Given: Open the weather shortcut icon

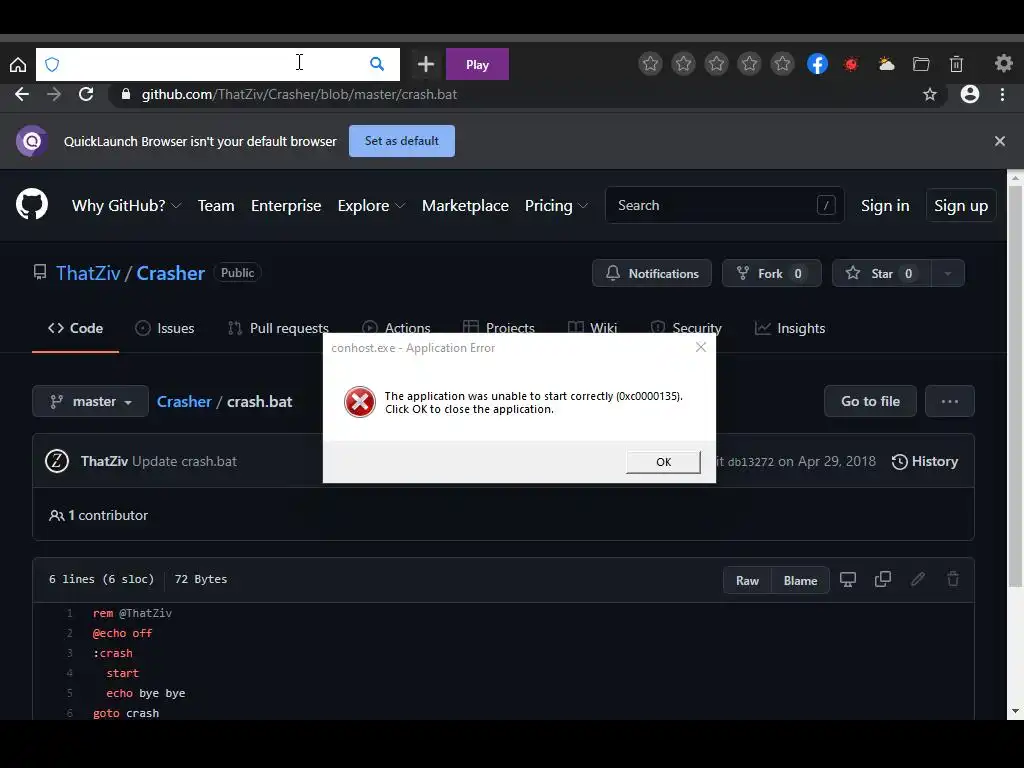Looking at the screenshot, I should (887, 63).
